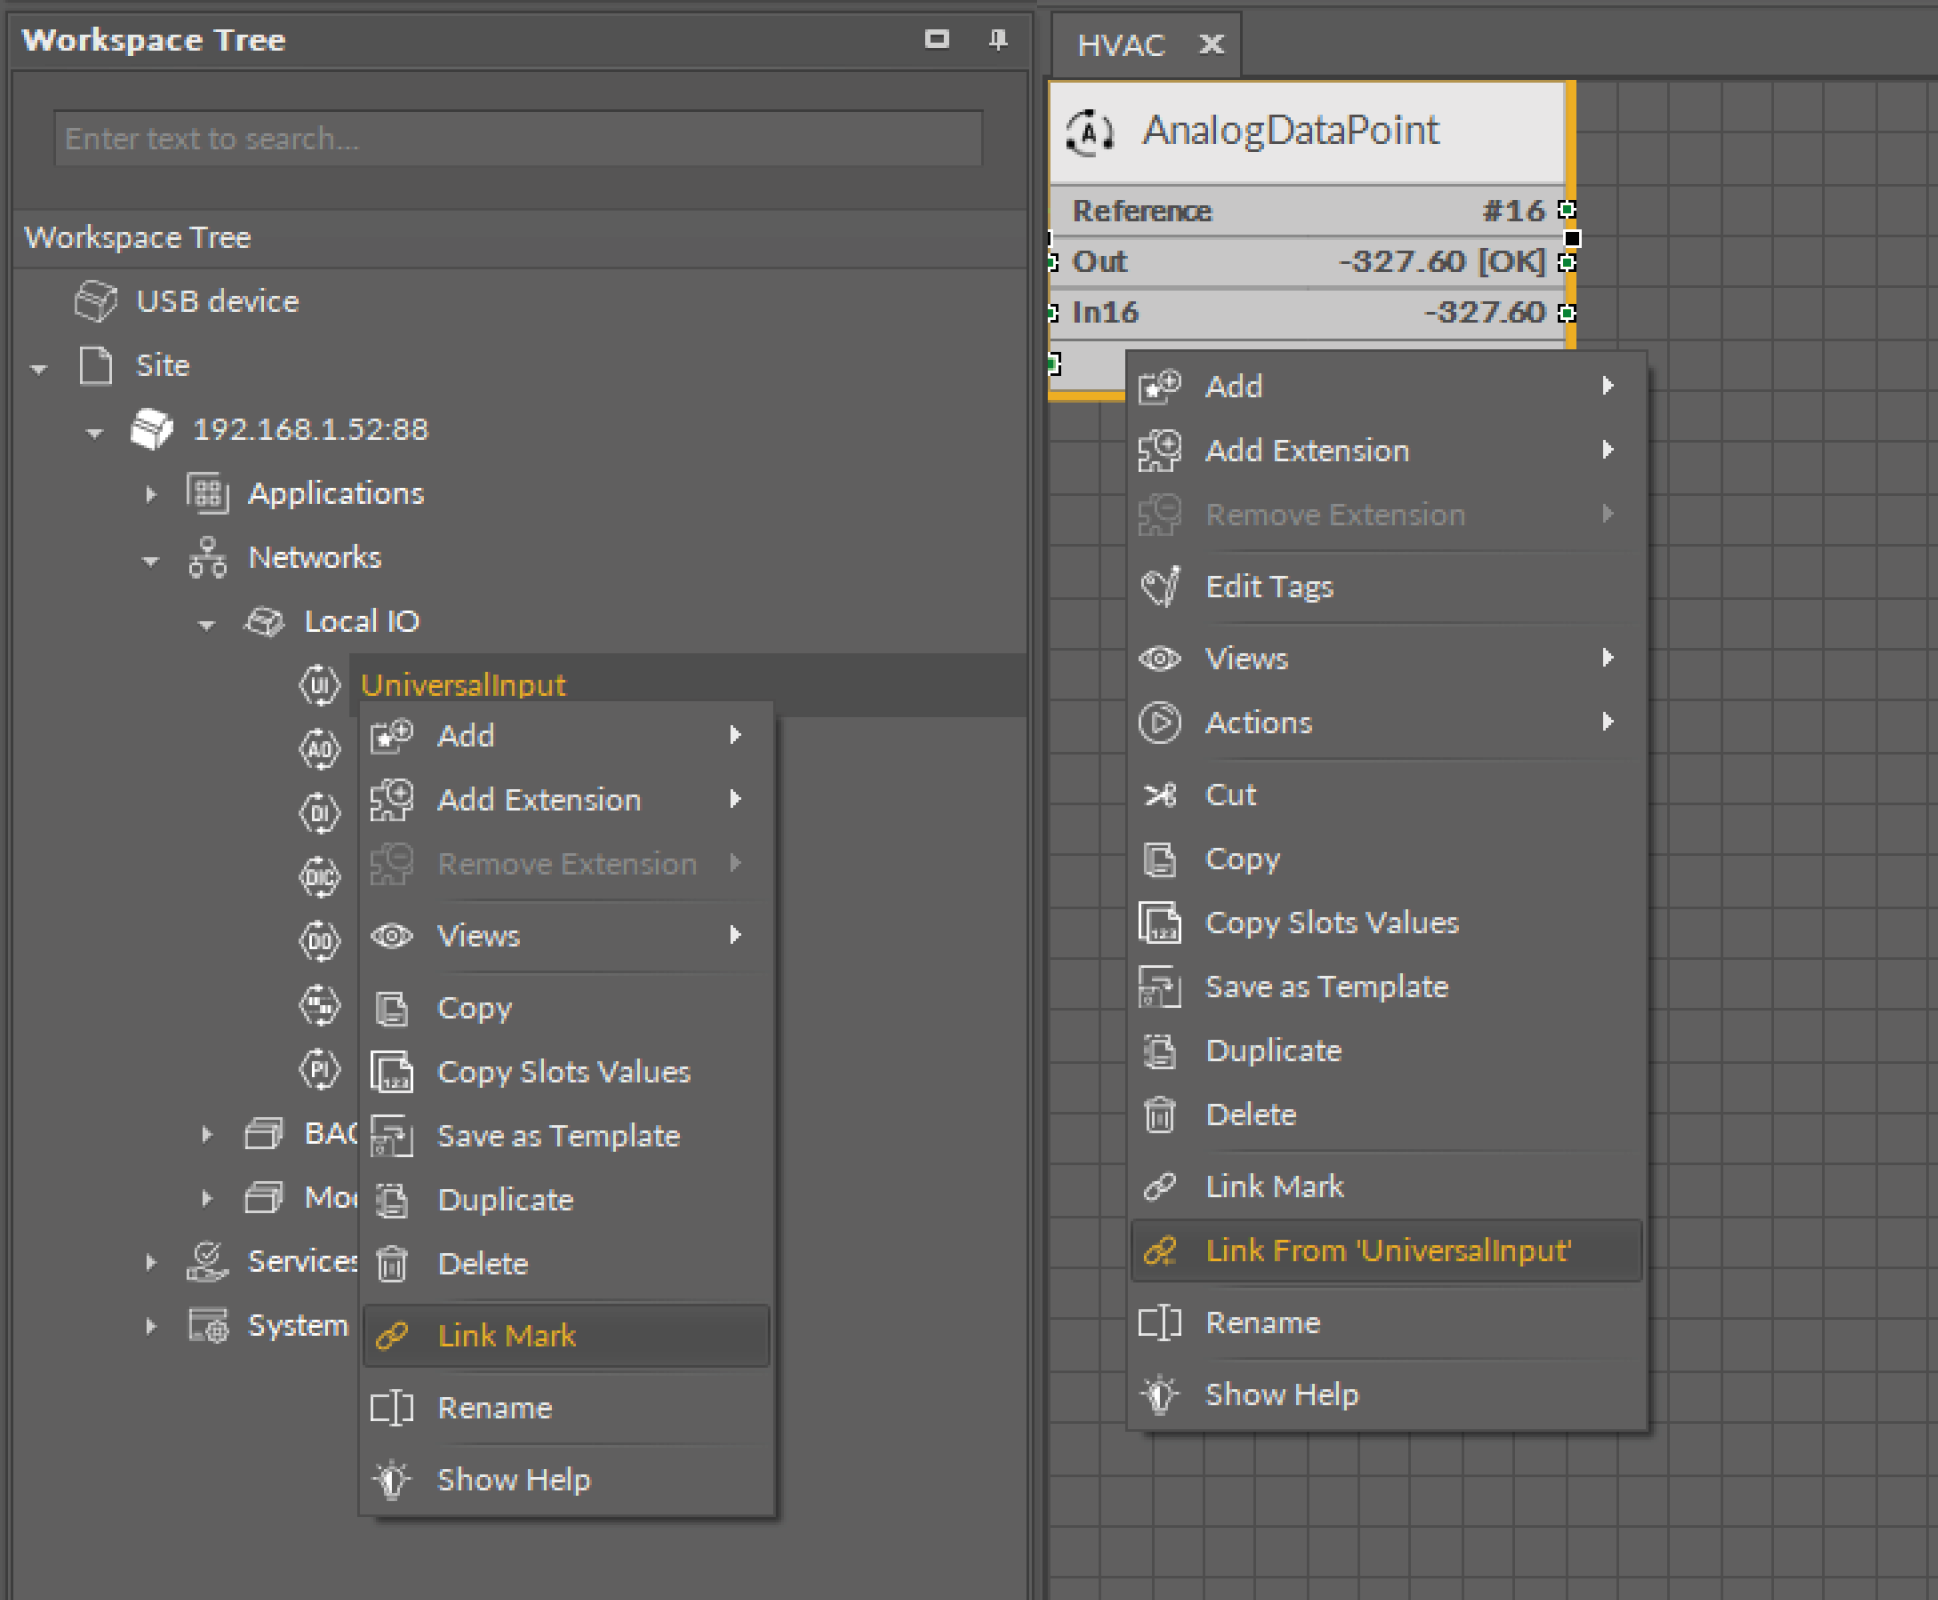Screen dimensions: 1938x1600
Task: Collapse the Site tree node
Action: point(39,368)
